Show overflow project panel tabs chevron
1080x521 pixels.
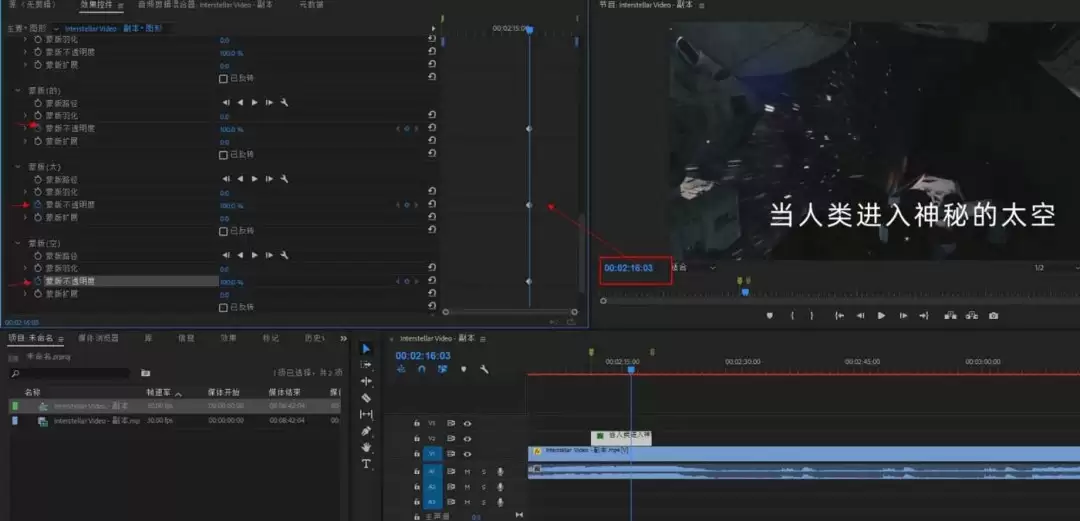(343, 338)
